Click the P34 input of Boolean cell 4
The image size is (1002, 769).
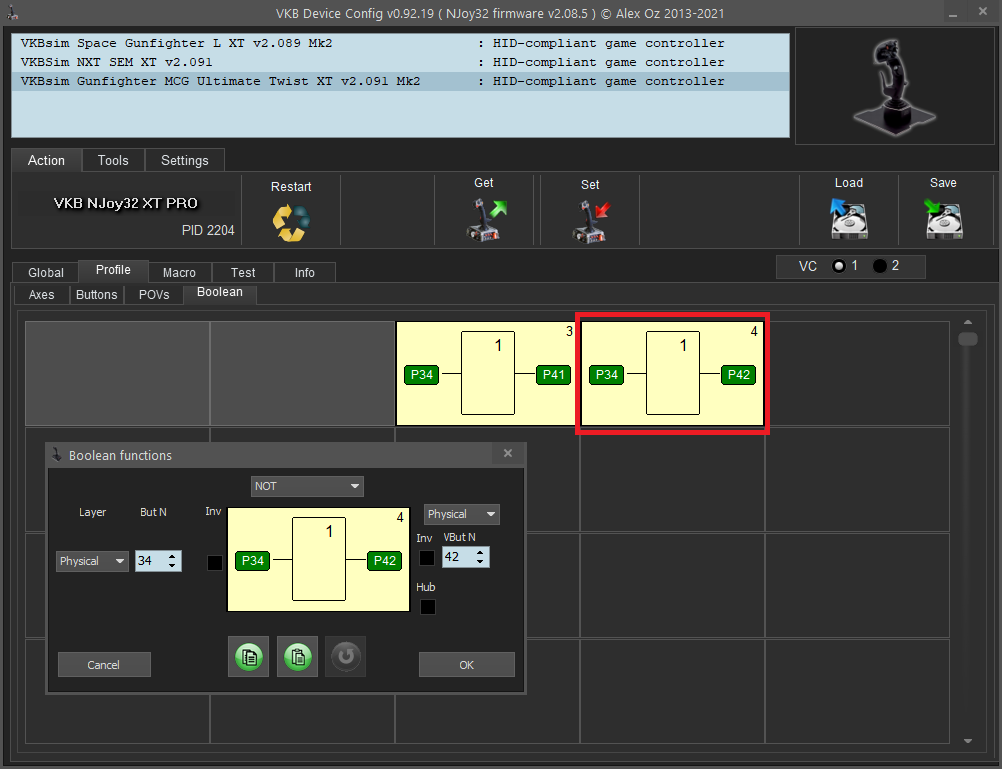[606, 375]
